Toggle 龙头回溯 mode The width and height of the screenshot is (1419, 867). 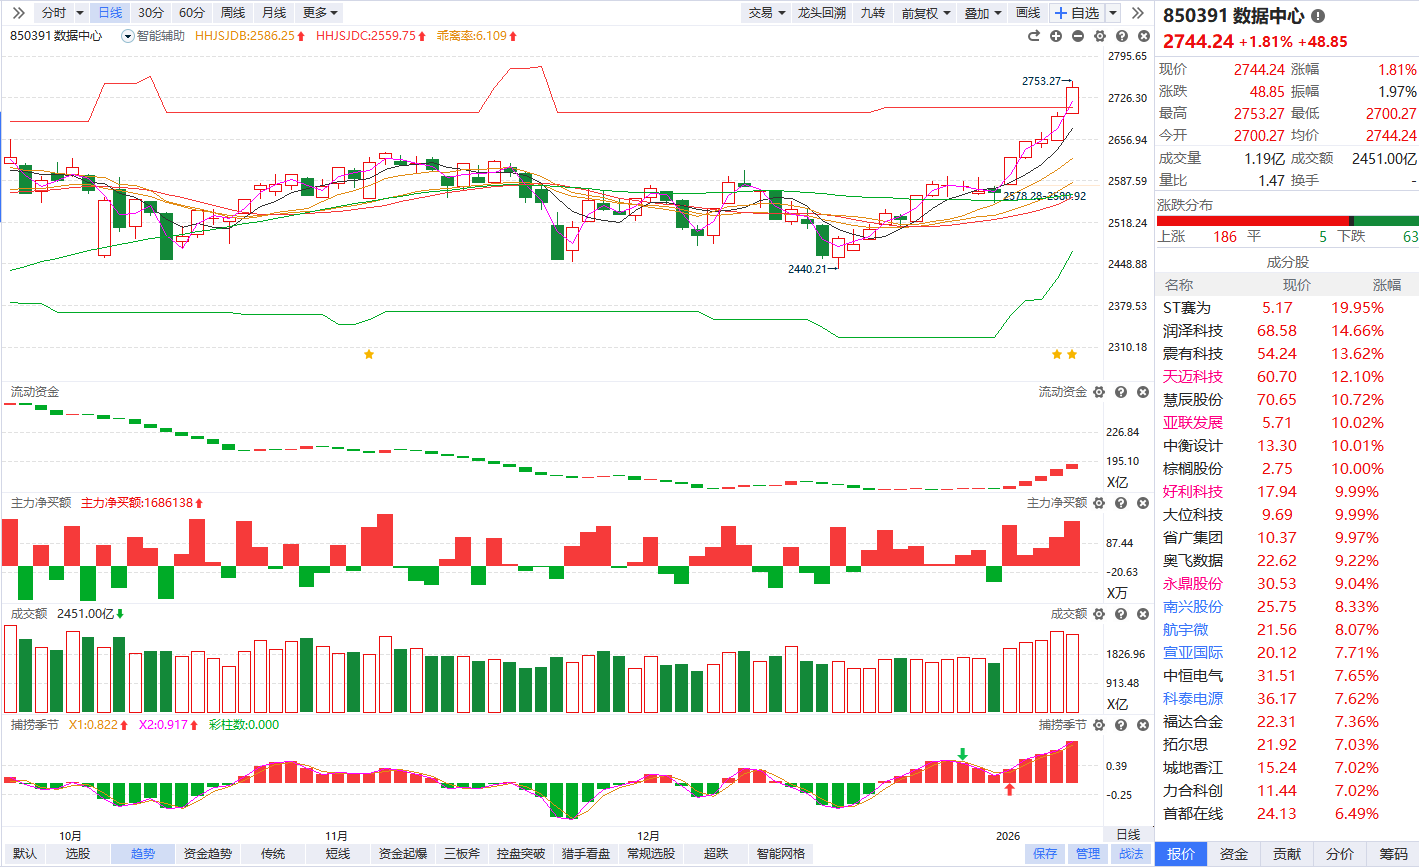tap(822, 13)
